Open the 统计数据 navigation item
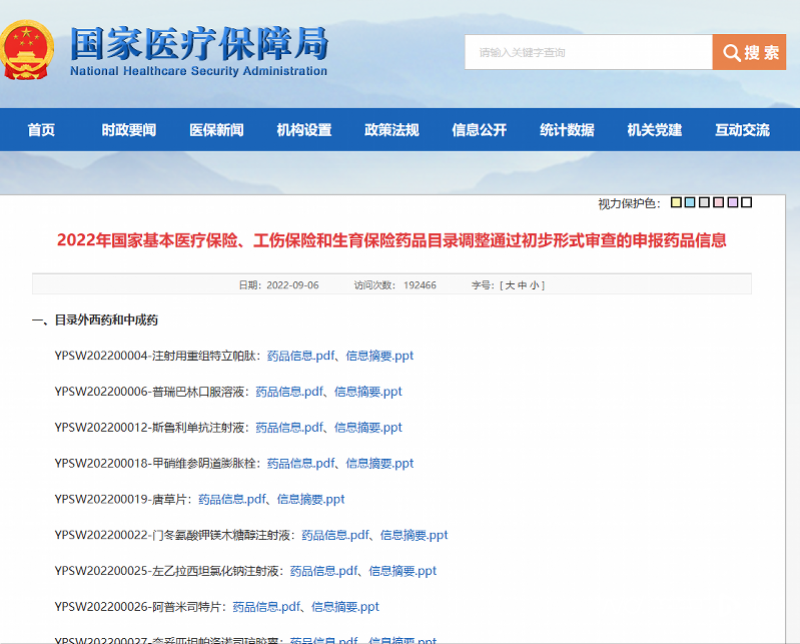Screen dimensions: 800x644 click(x=567, y=130)
